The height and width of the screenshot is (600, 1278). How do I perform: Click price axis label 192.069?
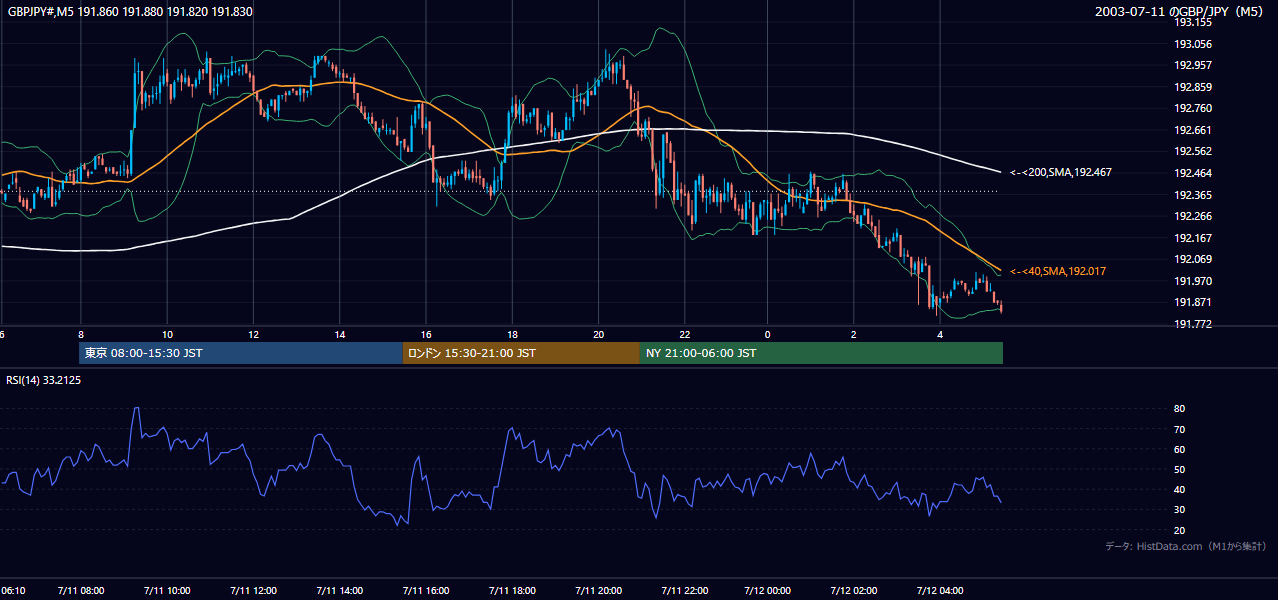[x=1193, y=259]
